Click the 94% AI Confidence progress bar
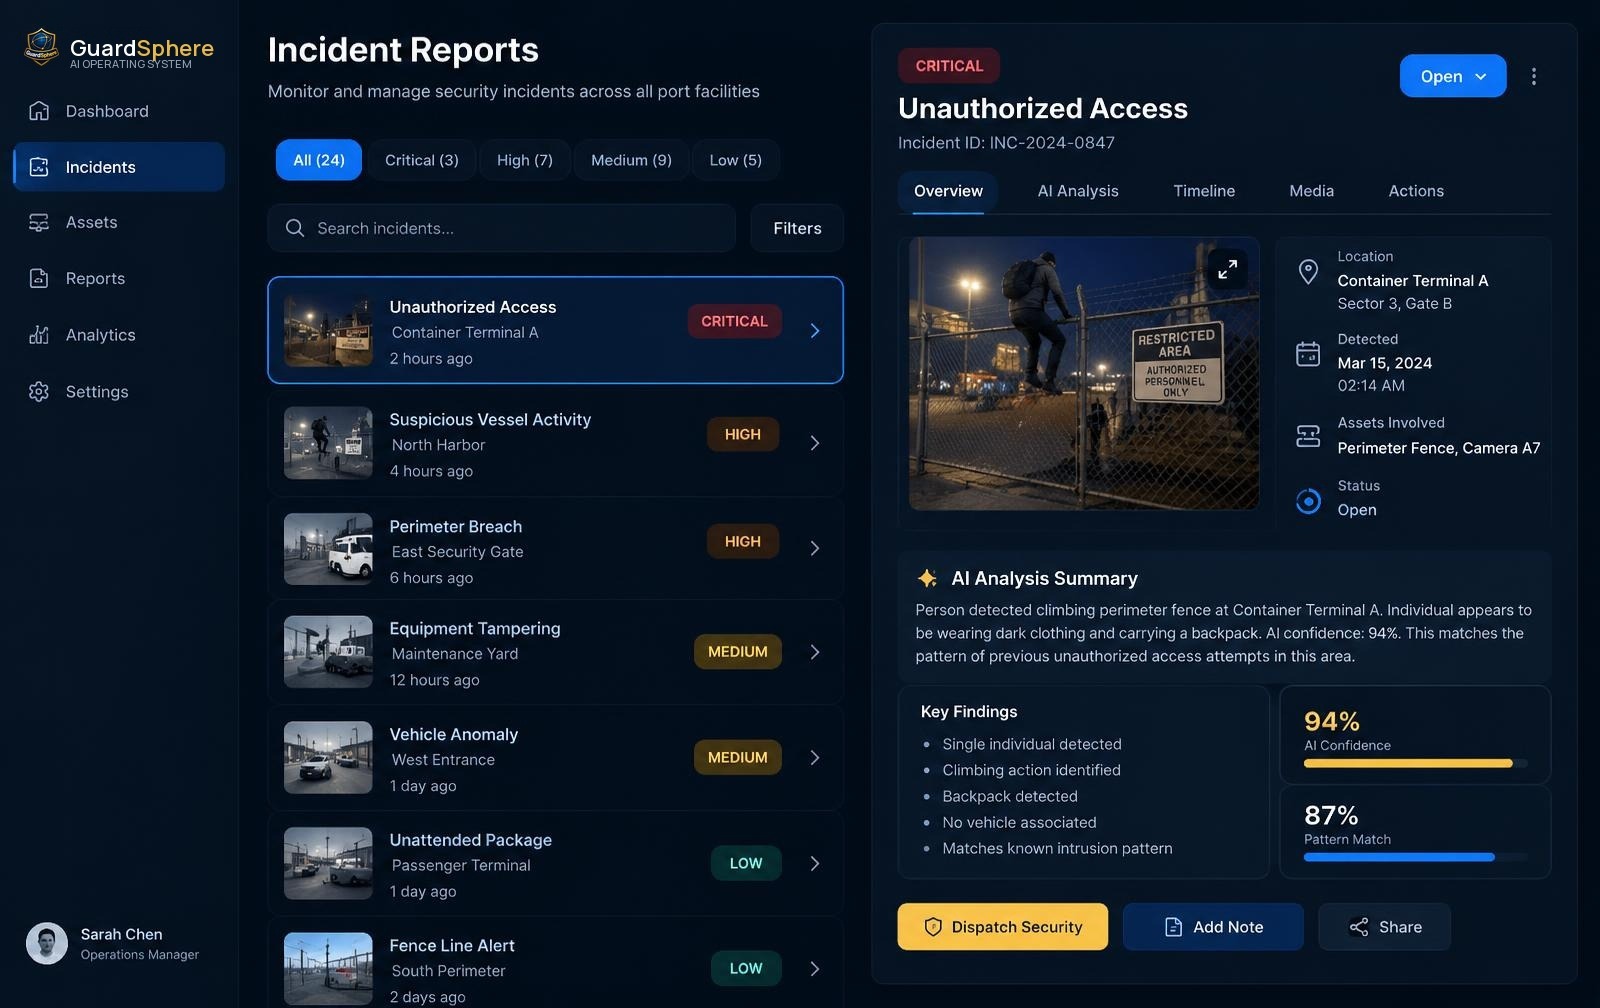 tap(1415, 763)
